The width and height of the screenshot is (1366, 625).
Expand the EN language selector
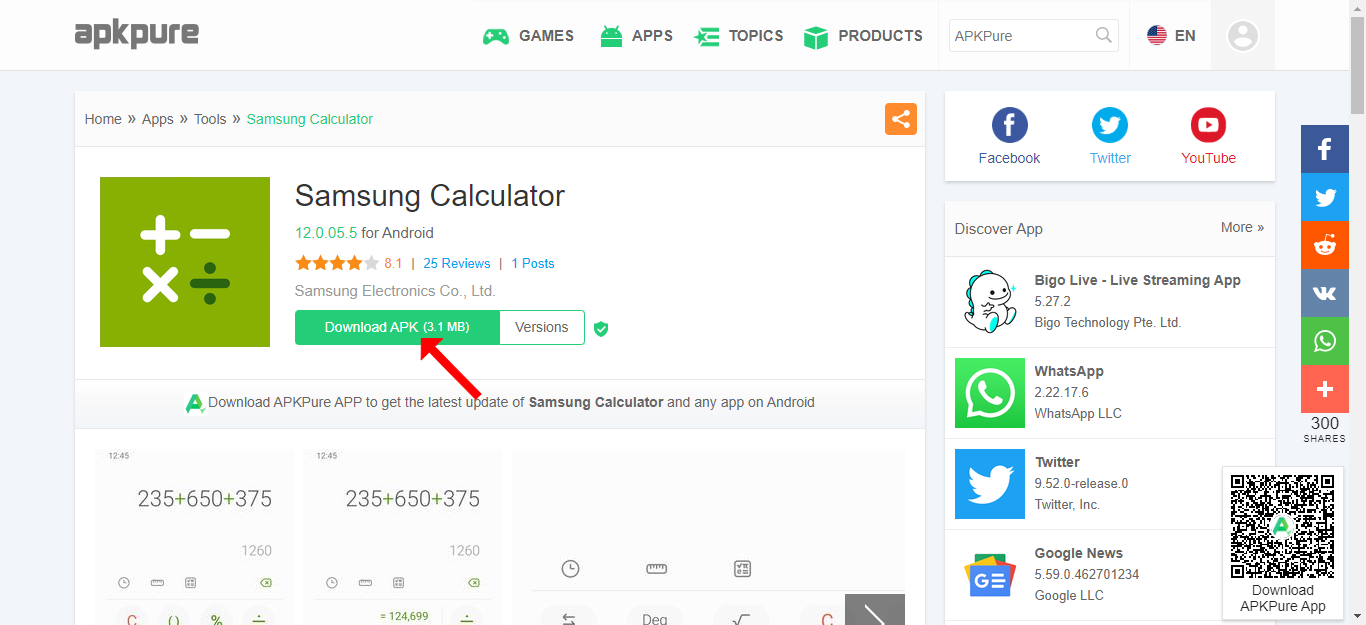[x=1171, y=35]
